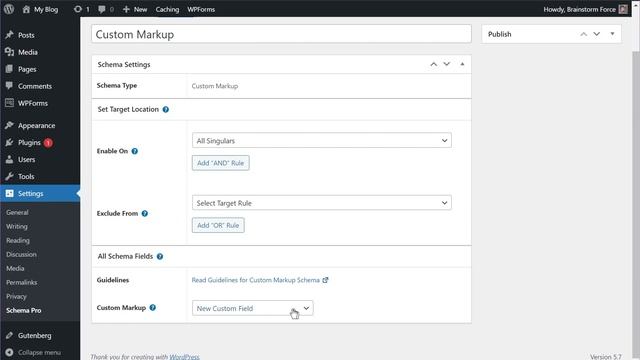
Task: Move Schema Settings panel down
Action: tap(447, 64)
